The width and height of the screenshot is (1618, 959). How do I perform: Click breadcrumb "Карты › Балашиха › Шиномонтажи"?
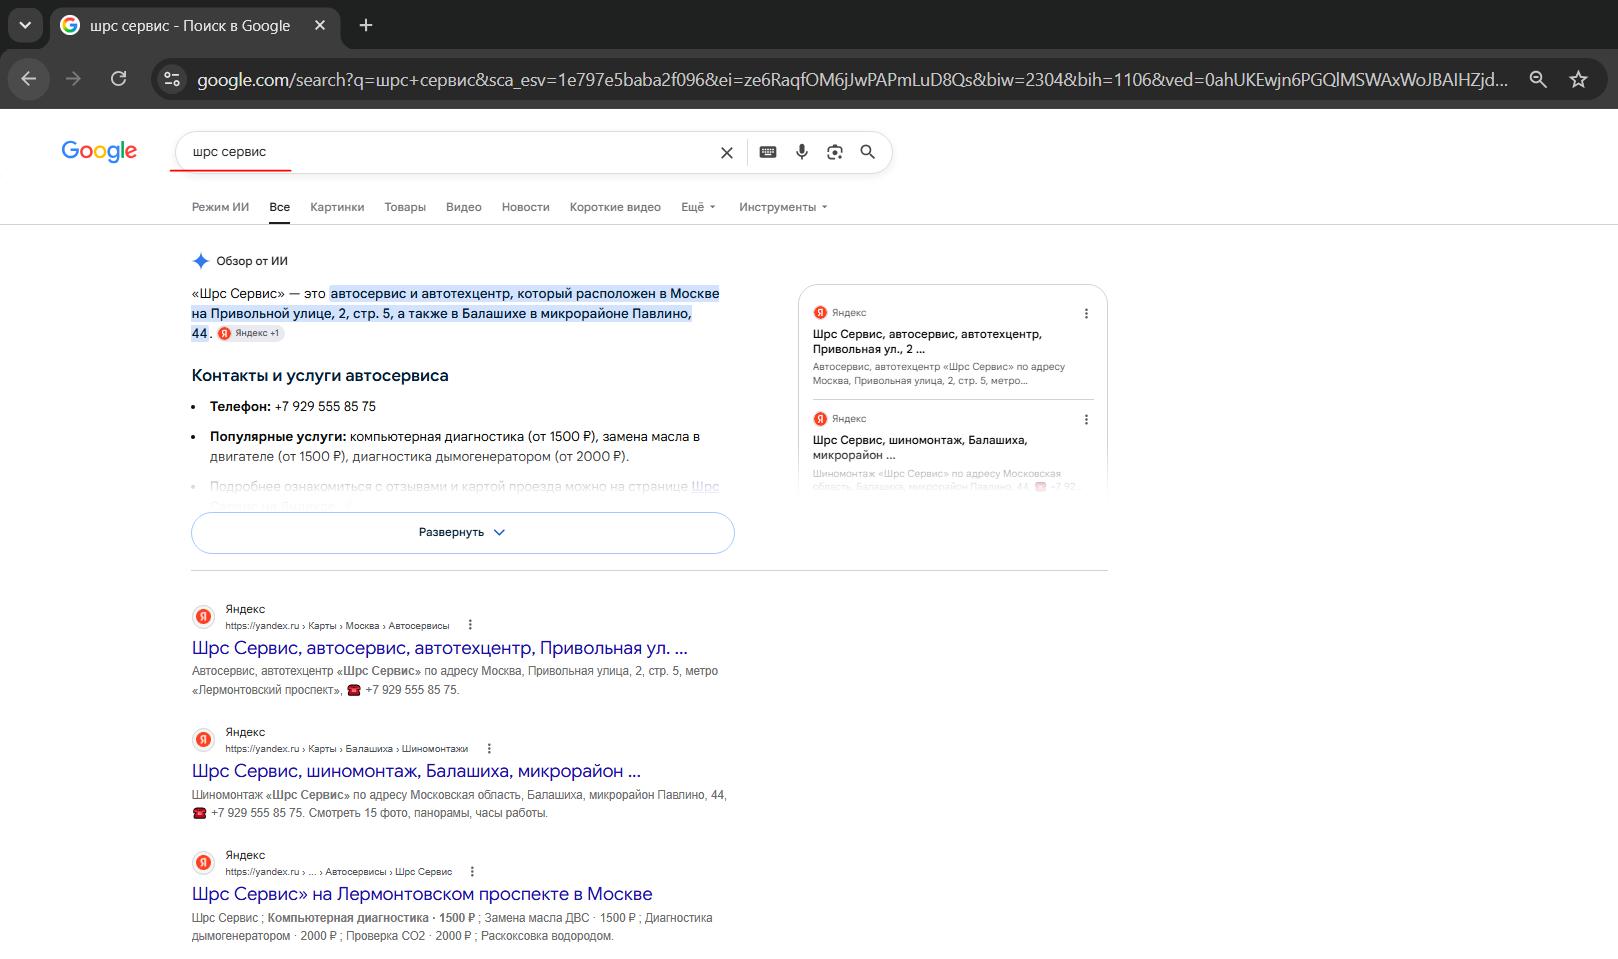(388, 749)
